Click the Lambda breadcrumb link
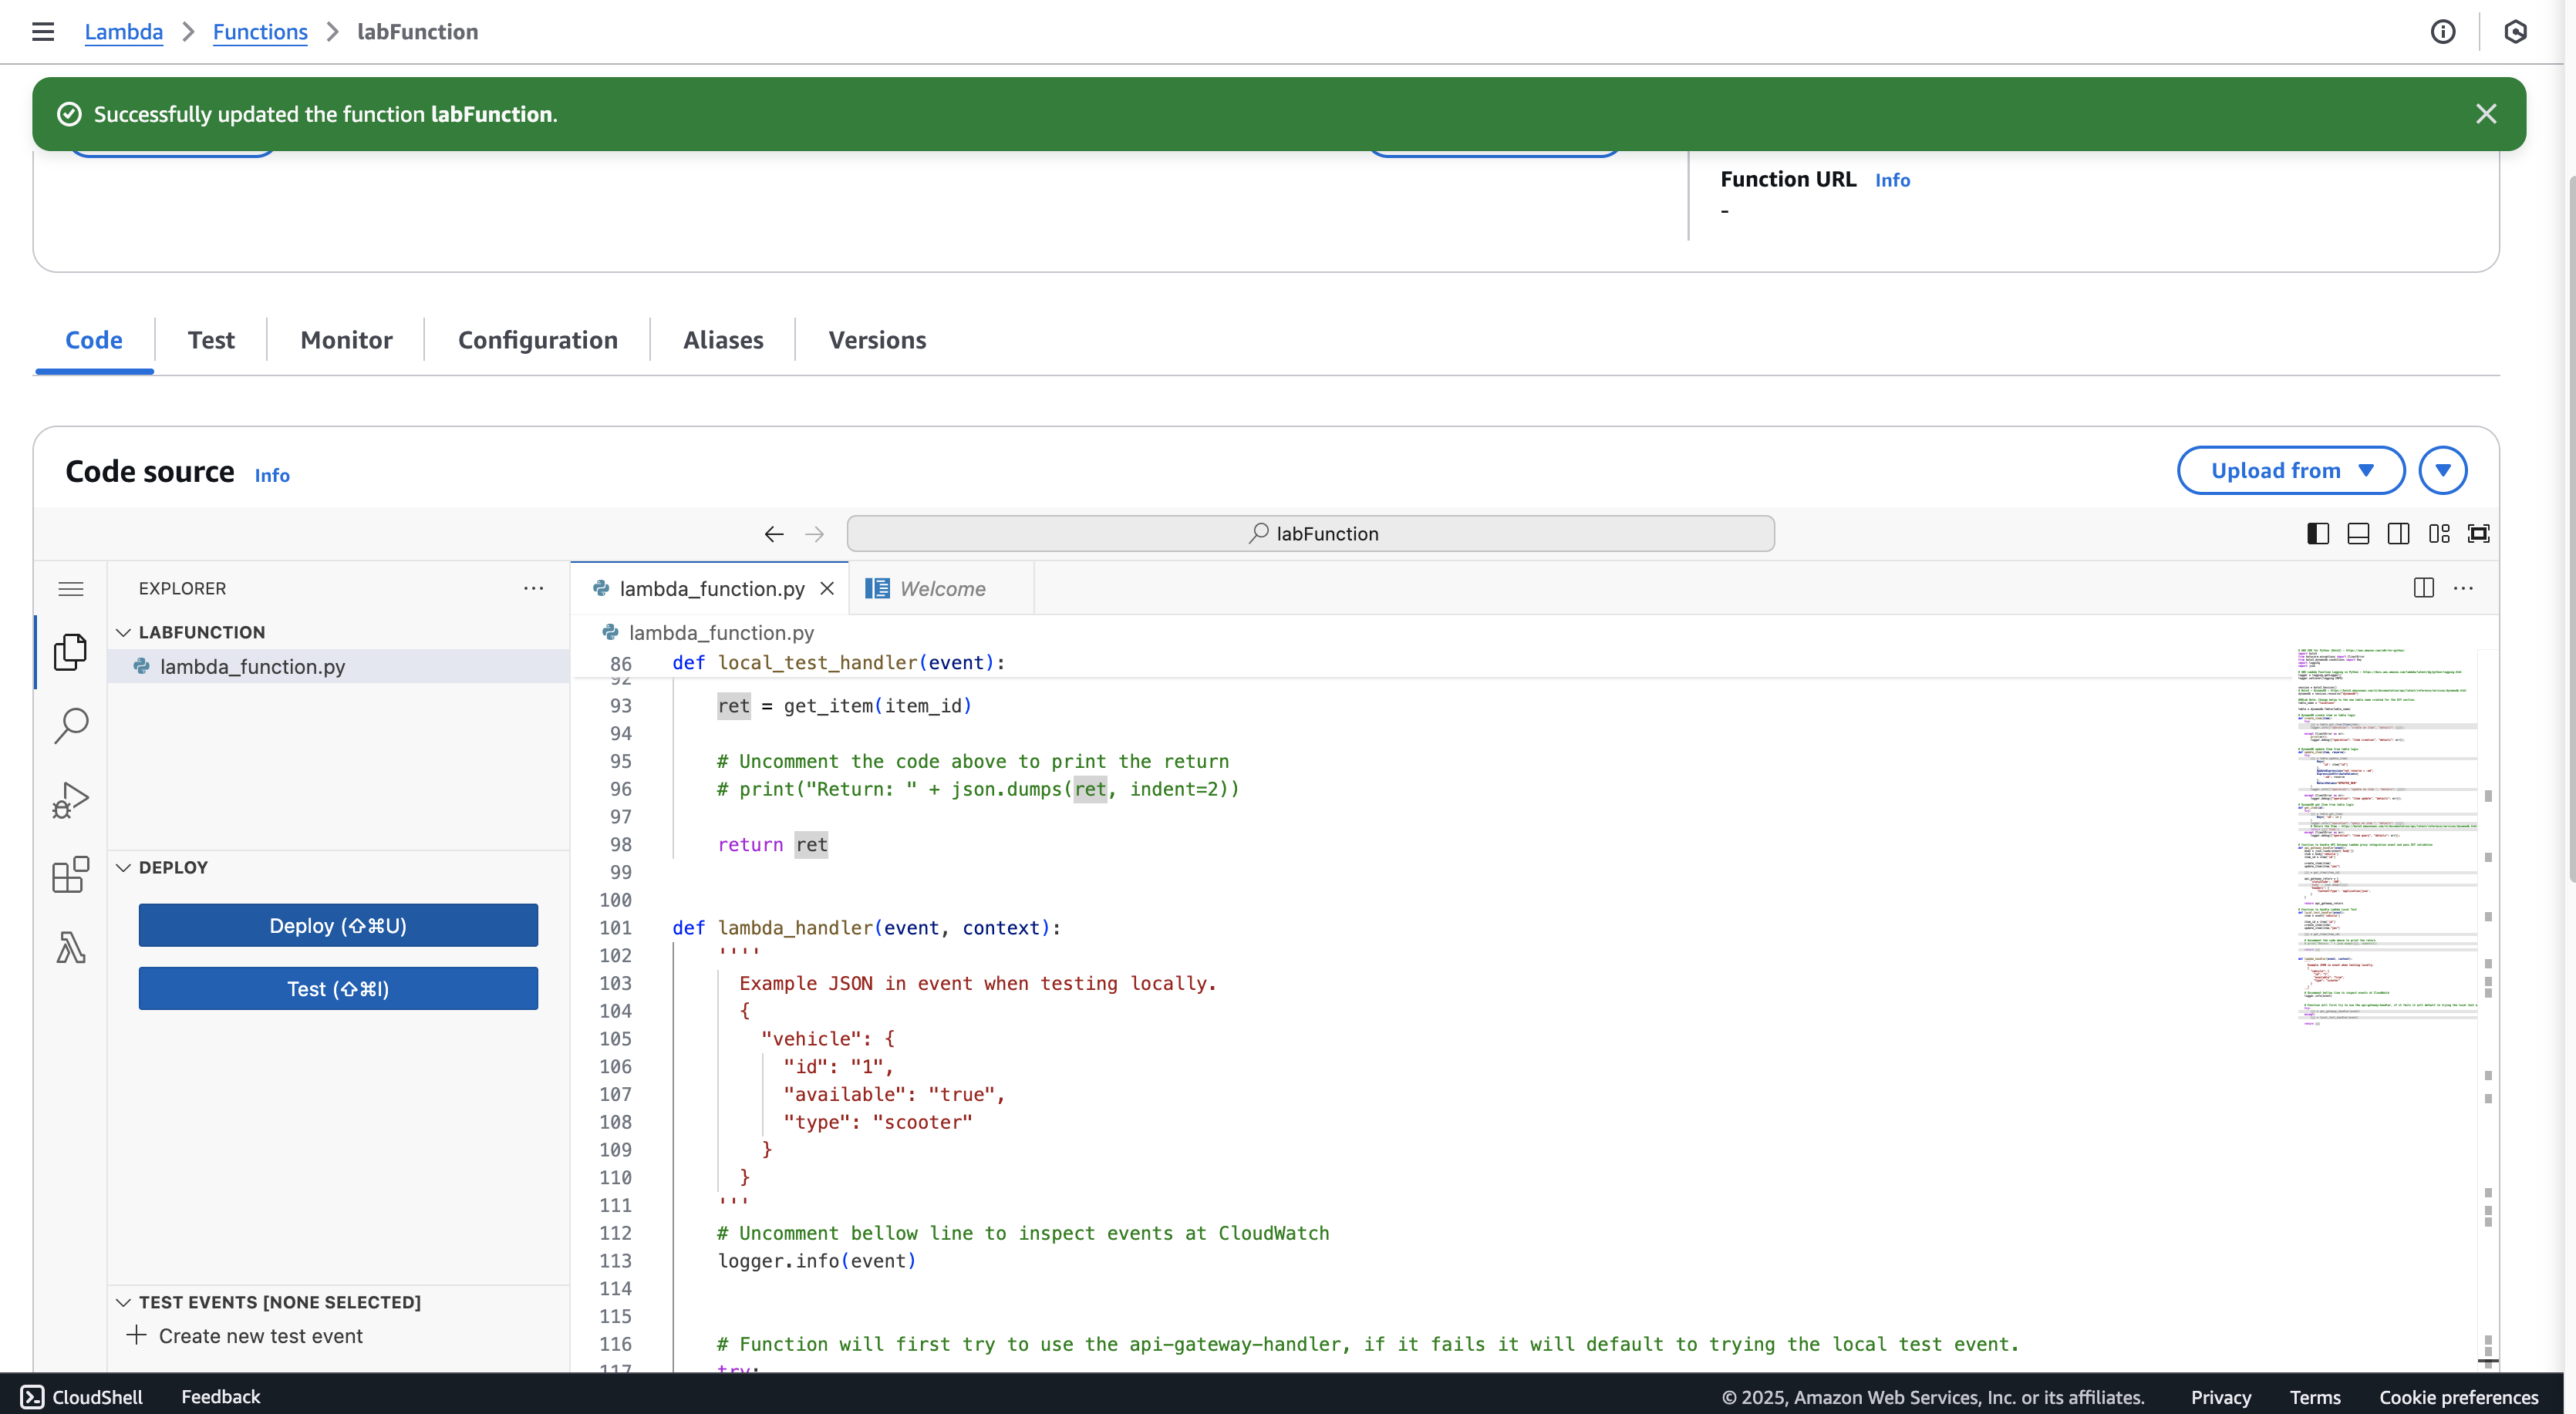 point(124,32)
